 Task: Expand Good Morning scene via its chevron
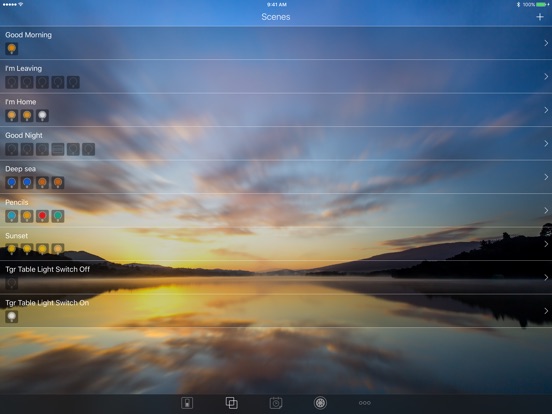546,43
